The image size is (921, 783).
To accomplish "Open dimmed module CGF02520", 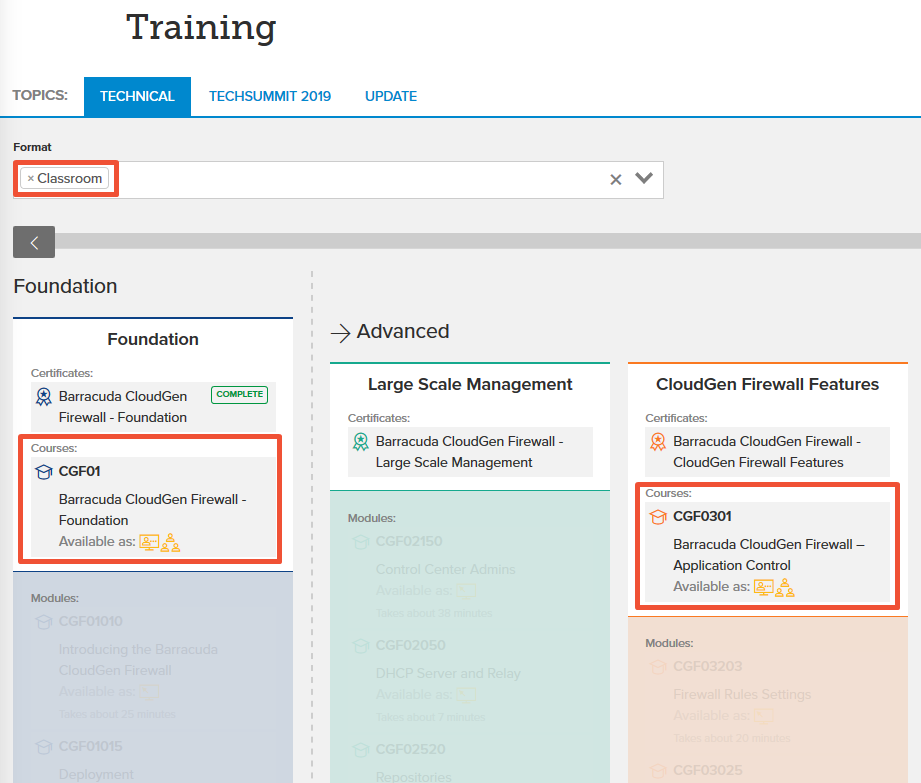I will pos(411,750).
